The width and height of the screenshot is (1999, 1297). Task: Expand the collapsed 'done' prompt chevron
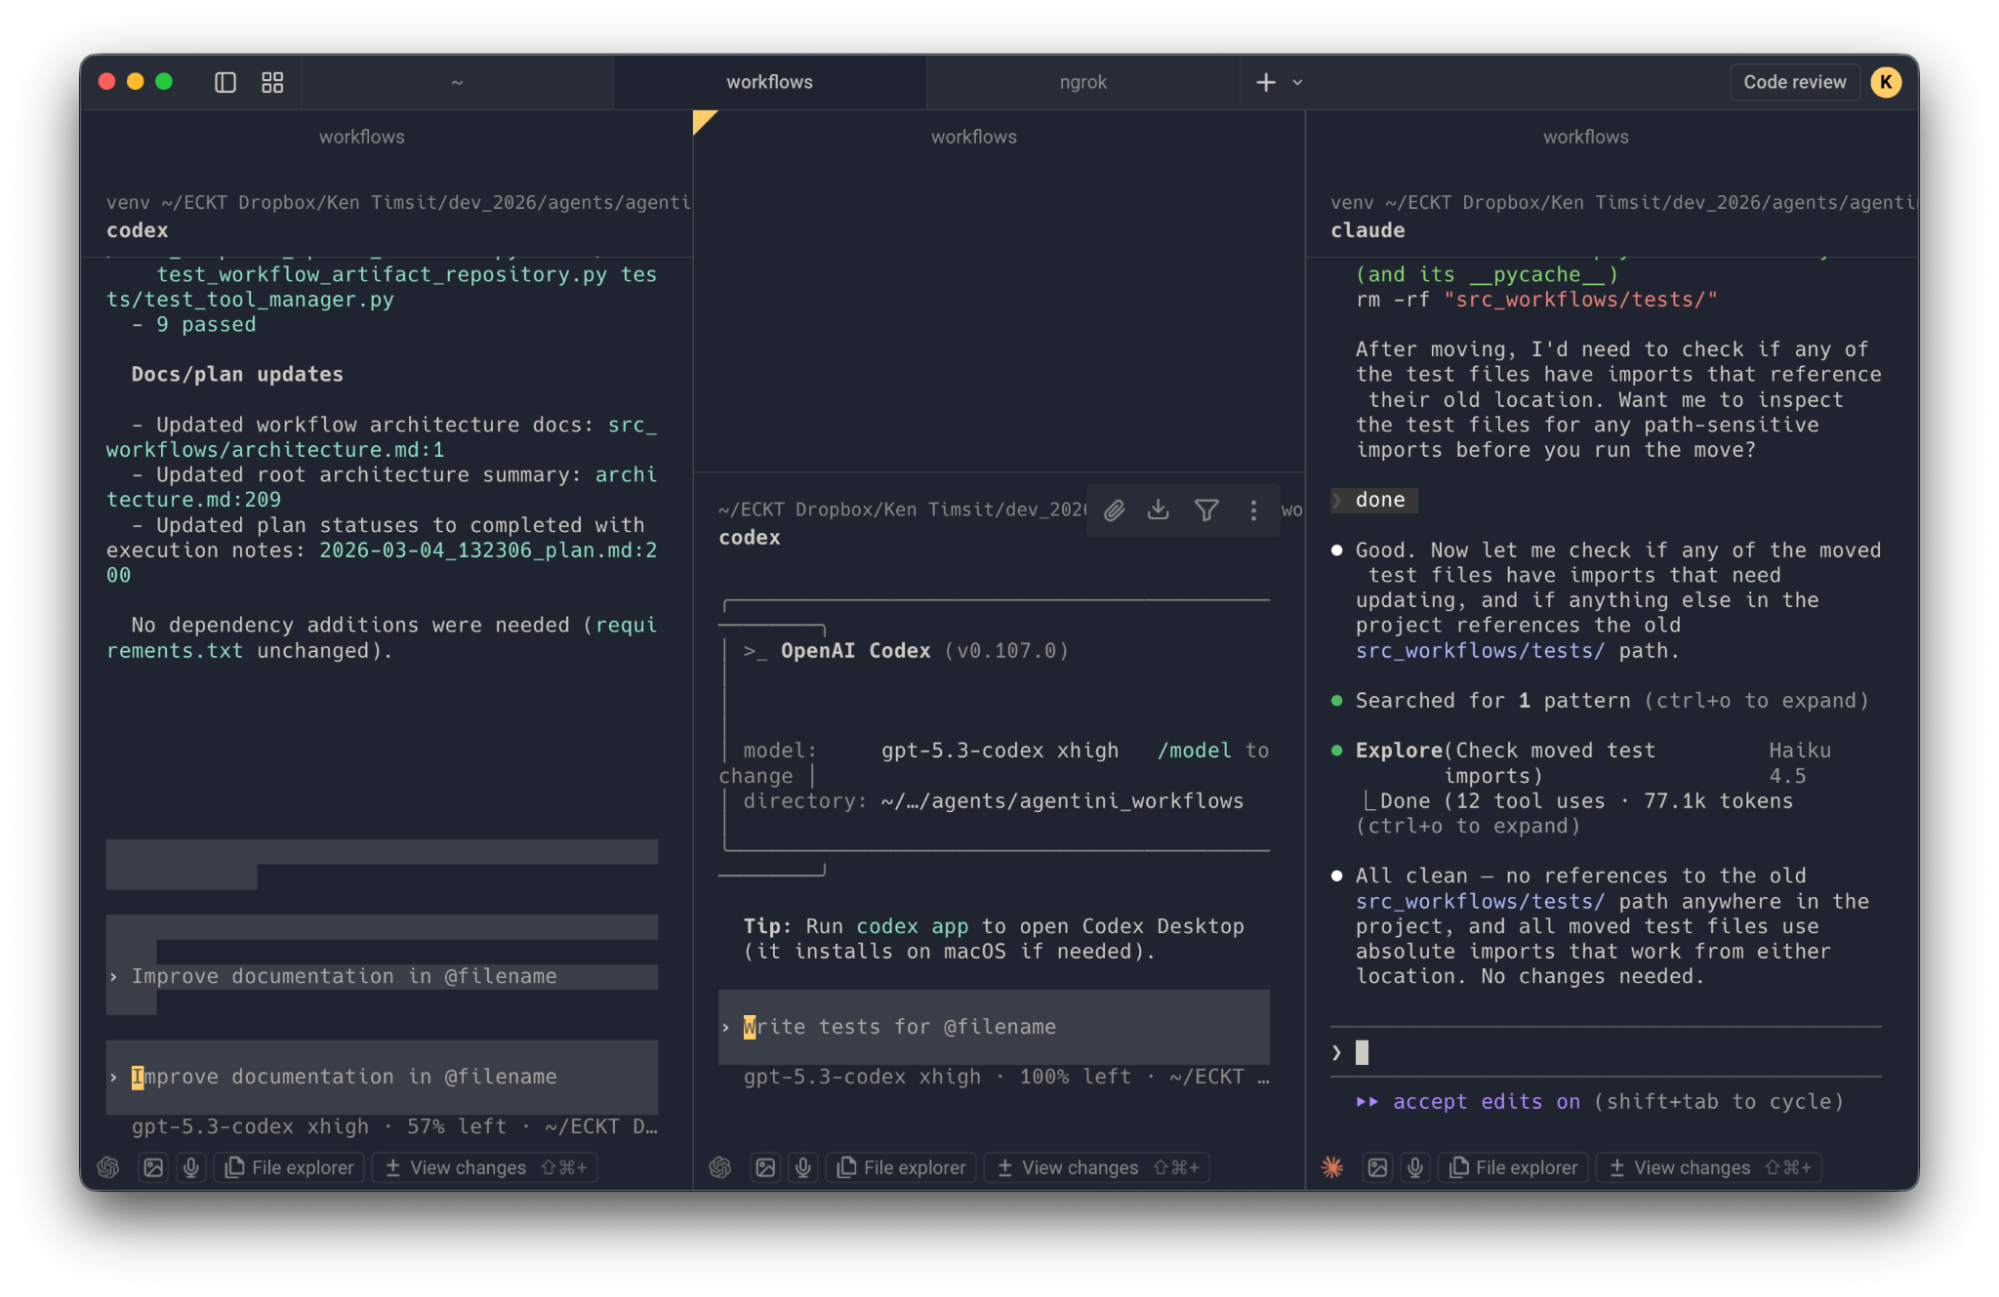(x=1338, y=500)
